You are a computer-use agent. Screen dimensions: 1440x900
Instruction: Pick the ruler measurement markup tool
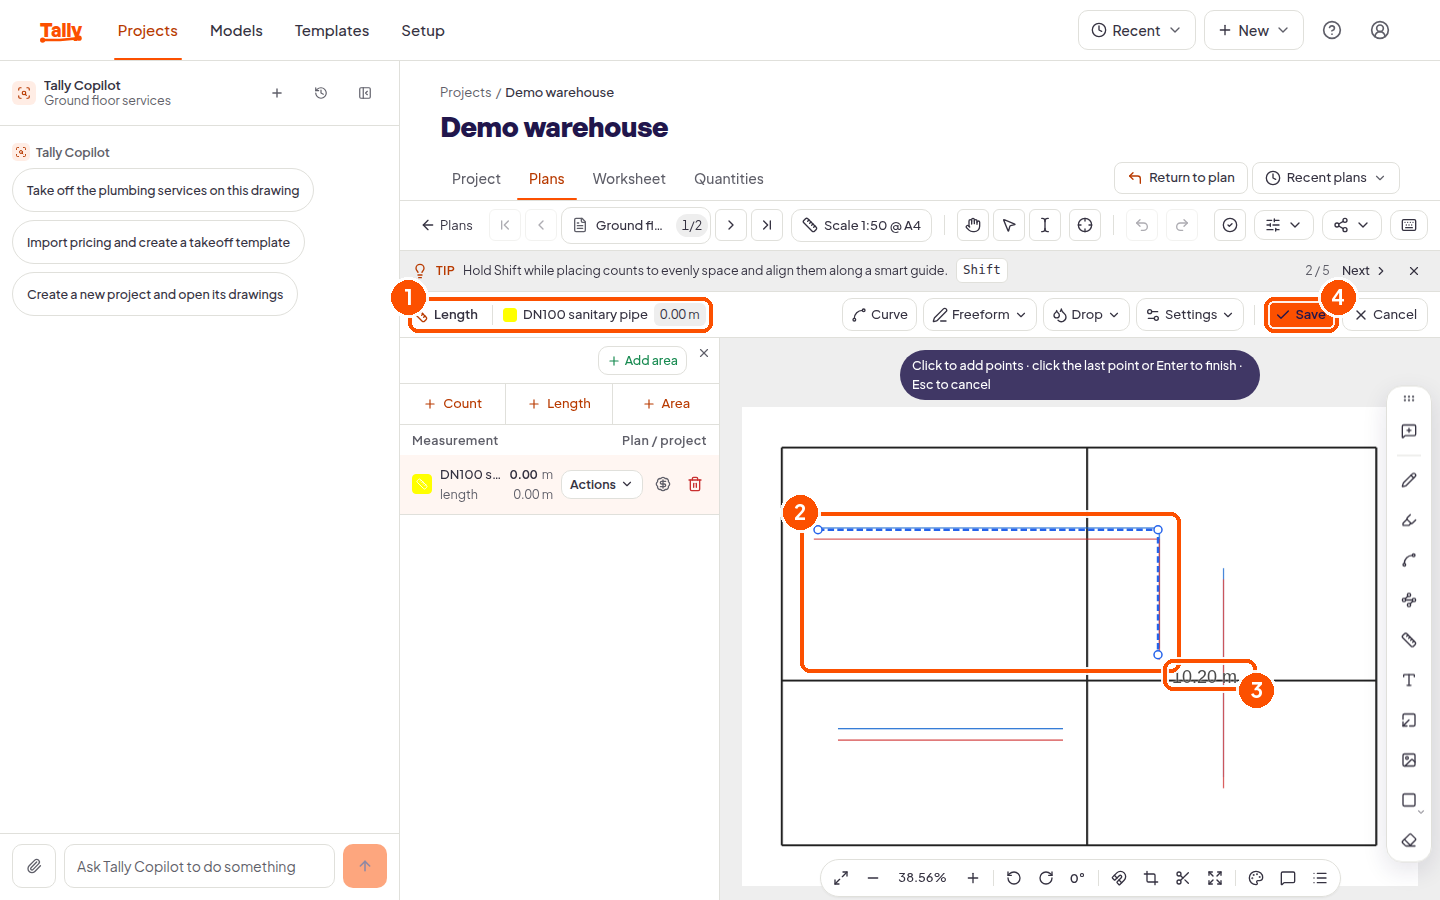[x=1409, y=640]
